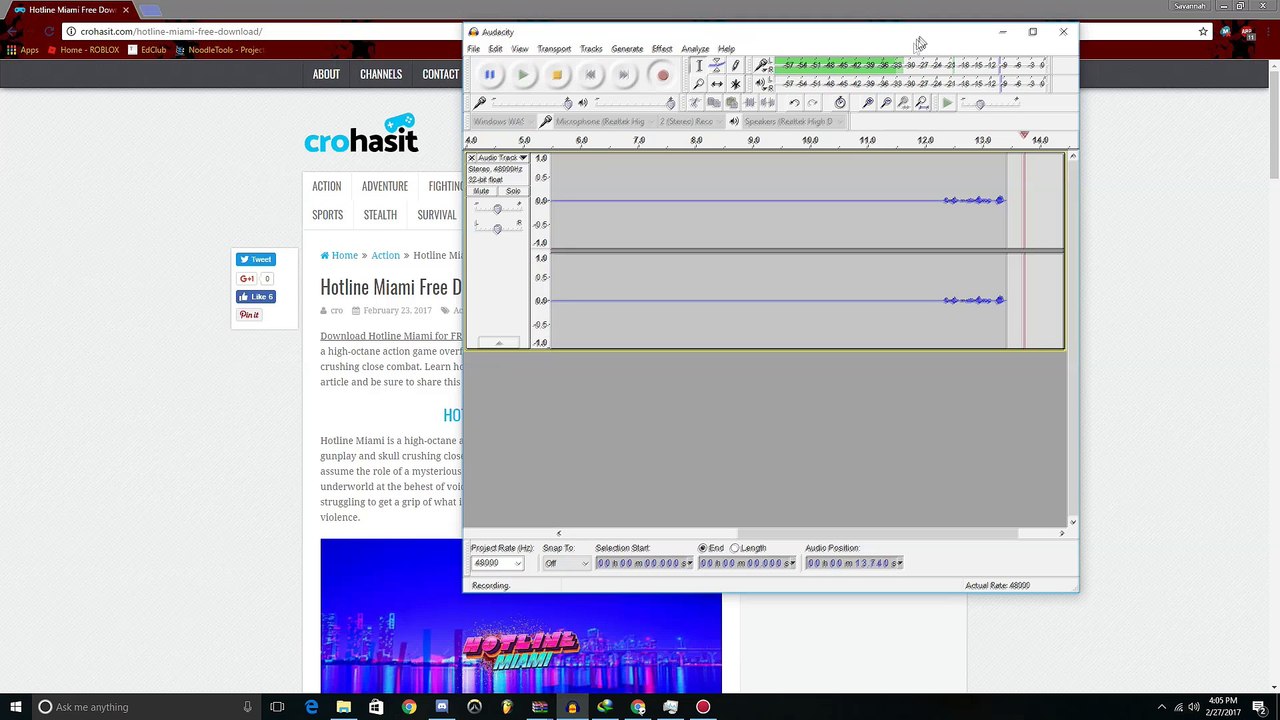The width and height of the screenshot is (1280, 720).
Task: Select the End radio button
Action: 703,548
